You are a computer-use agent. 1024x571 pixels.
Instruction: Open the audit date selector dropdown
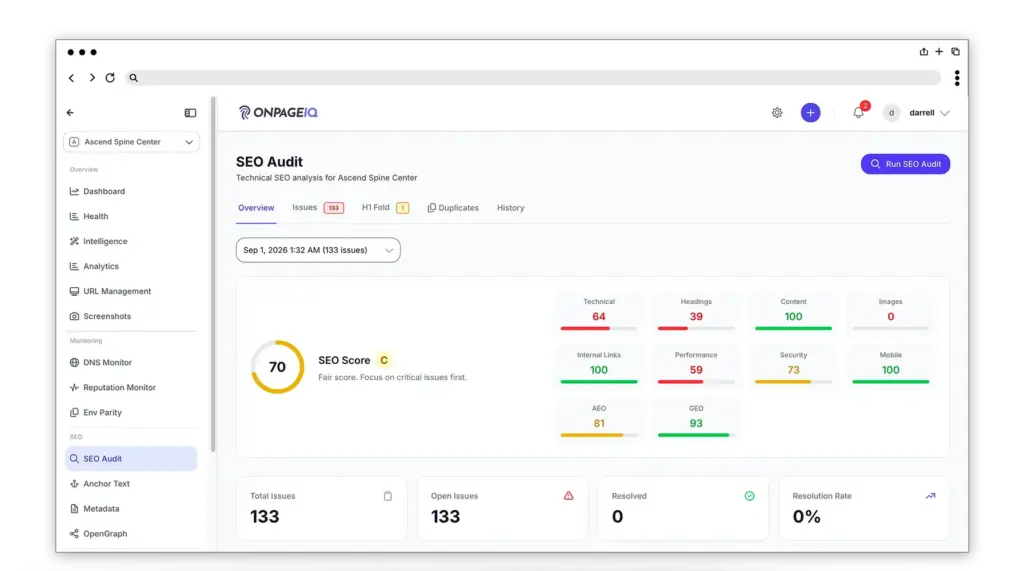pos(318,250)
